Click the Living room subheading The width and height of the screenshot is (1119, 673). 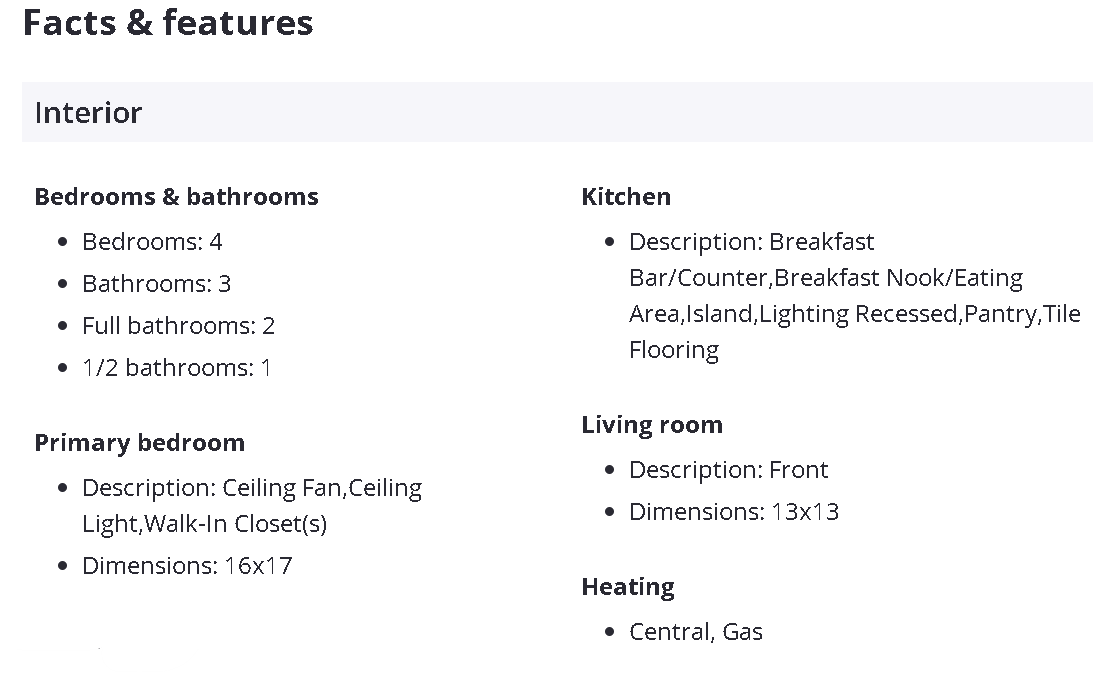point(652,425)
